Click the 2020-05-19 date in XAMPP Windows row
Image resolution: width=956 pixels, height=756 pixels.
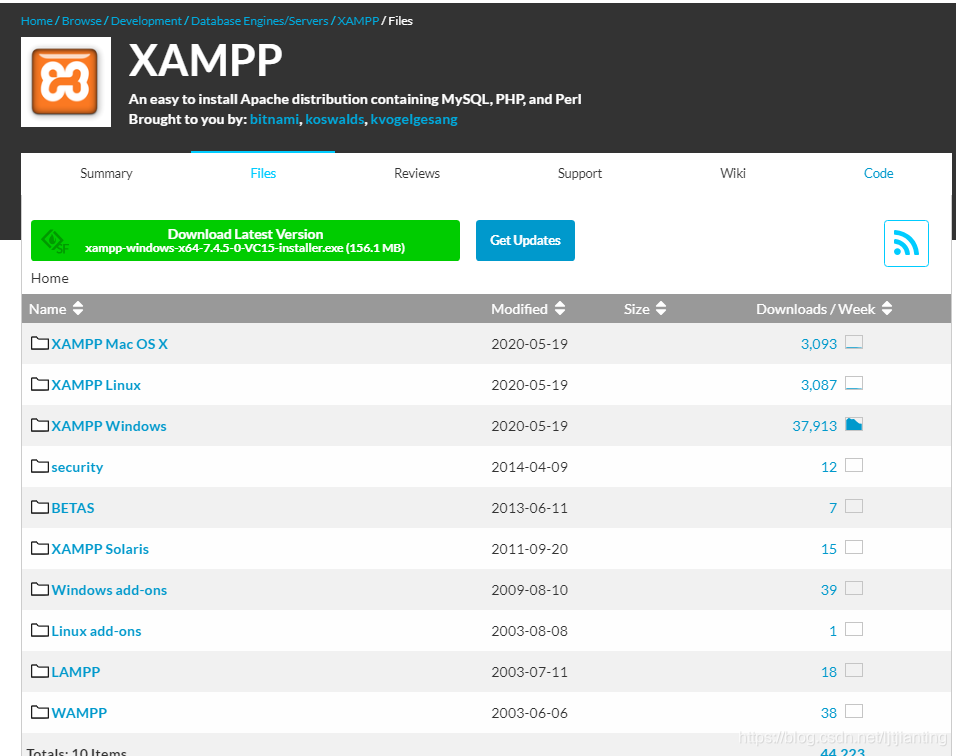point(529,426)
